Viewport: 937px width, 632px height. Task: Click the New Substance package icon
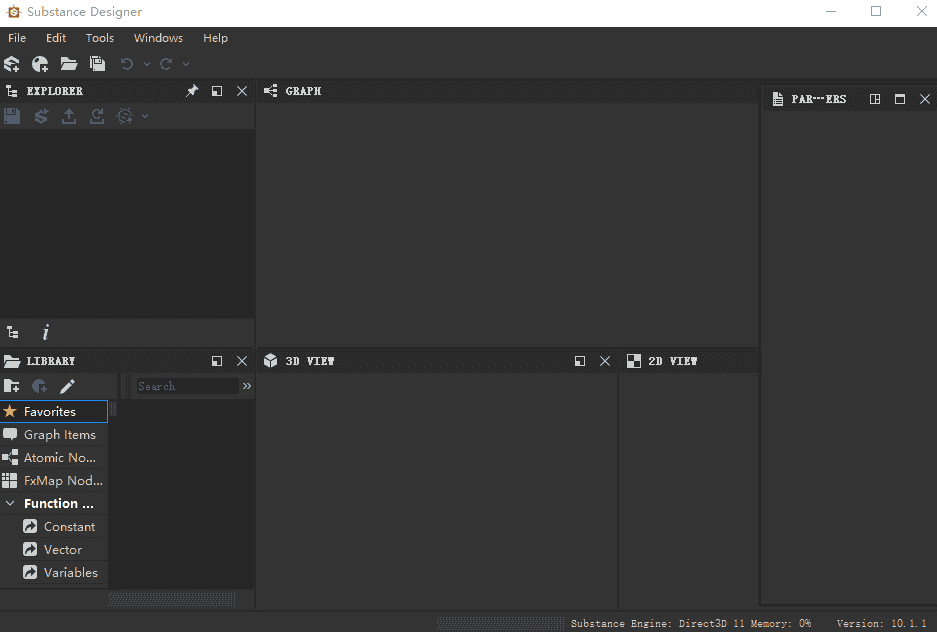(x=12, y=64)
